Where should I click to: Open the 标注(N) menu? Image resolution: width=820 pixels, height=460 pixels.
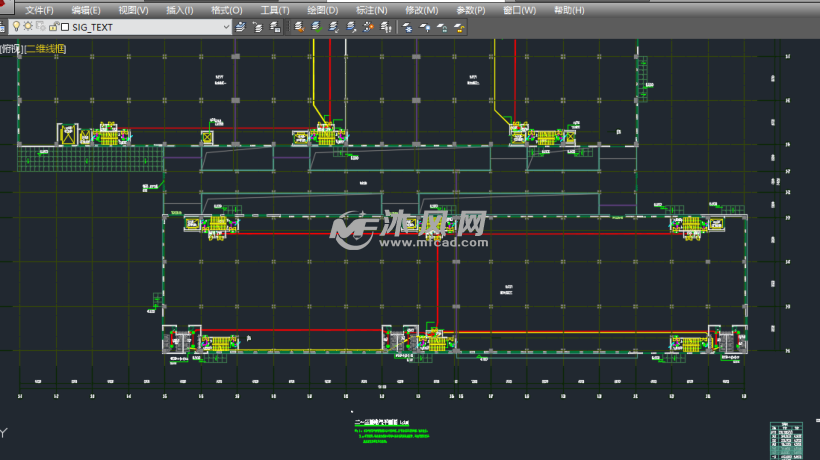coord(371,10)
